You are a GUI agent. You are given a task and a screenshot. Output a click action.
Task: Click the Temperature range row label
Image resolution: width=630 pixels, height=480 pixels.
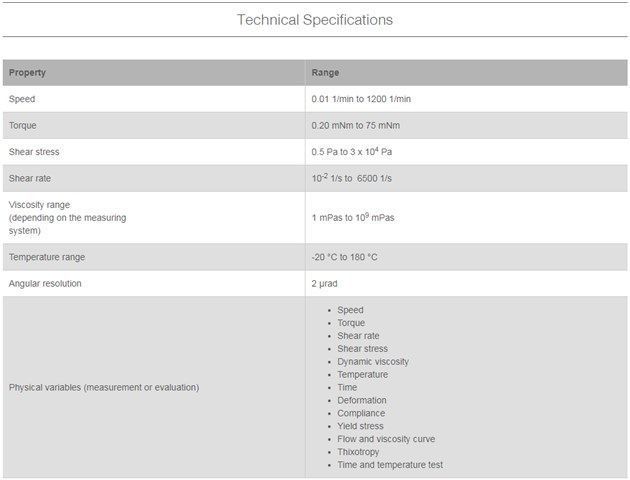[x=47, y=257]
